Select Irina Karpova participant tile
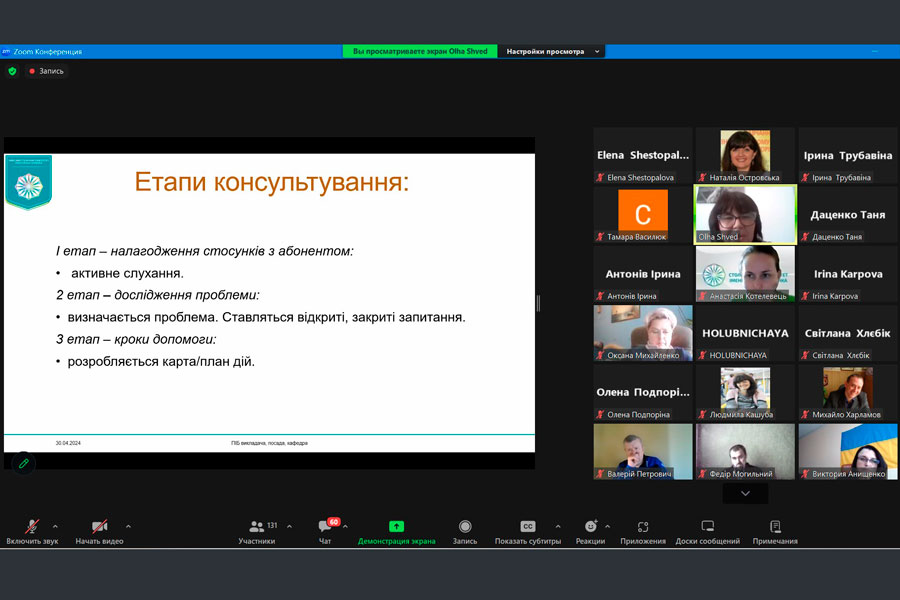This screenshot has width=900, height=600. point(848,274)
